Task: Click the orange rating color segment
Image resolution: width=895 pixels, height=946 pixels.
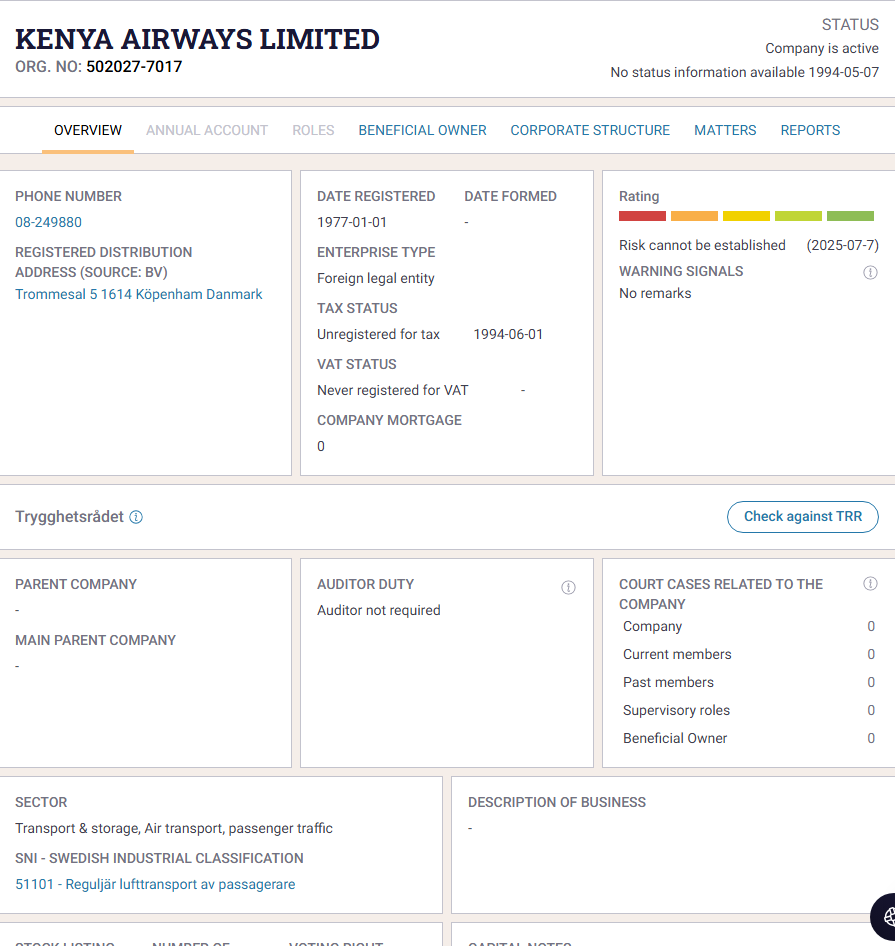Action: (694, 216)
